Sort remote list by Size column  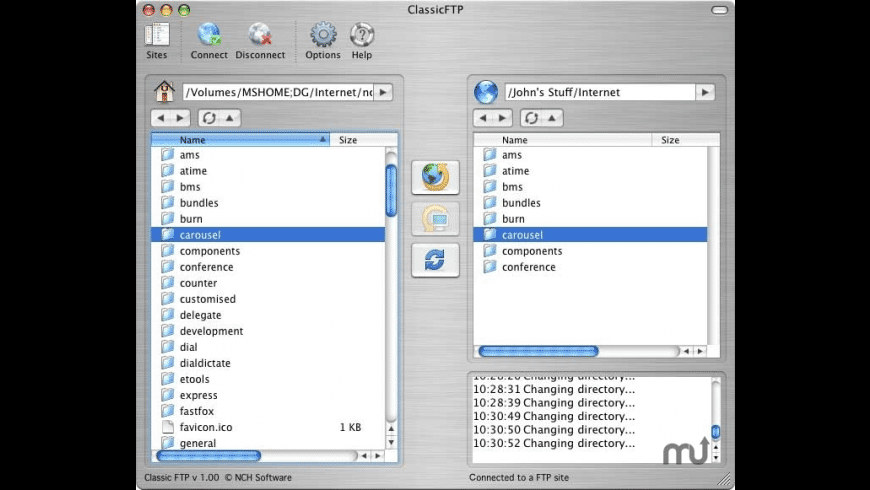pos(686,140)
